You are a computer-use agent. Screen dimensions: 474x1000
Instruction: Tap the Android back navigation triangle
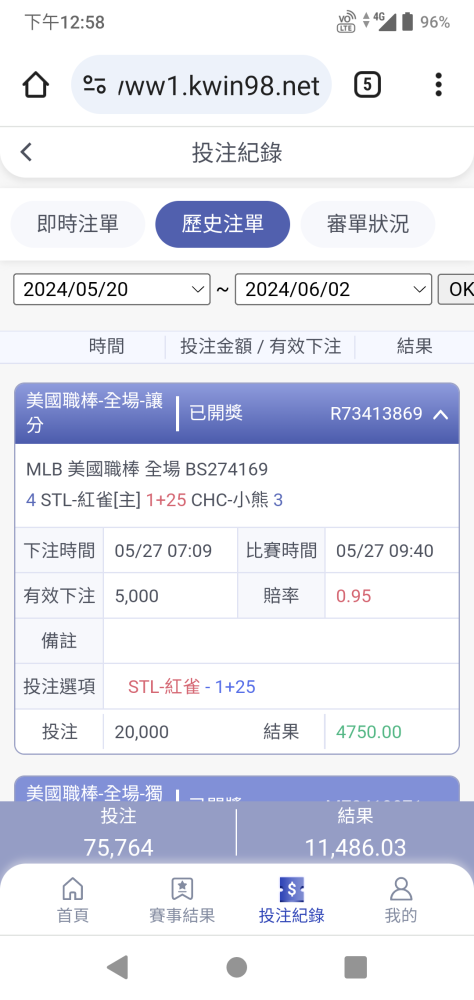(117, 967)
